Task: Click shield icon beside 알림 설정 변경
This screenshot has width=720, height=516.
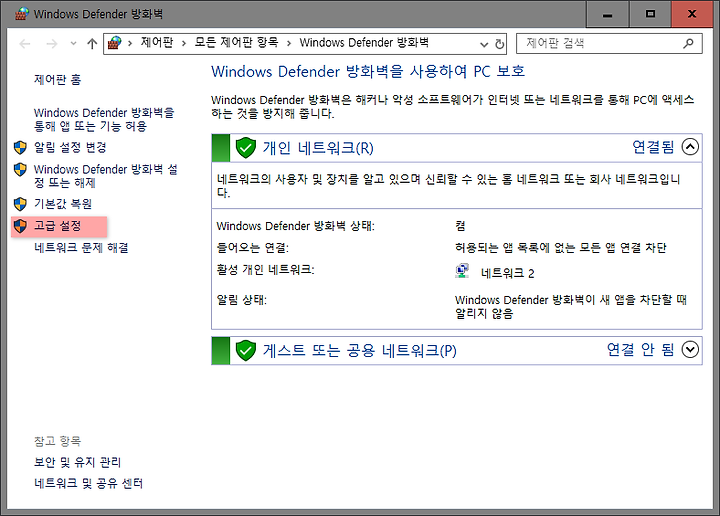Action: [x=20, y=147]
